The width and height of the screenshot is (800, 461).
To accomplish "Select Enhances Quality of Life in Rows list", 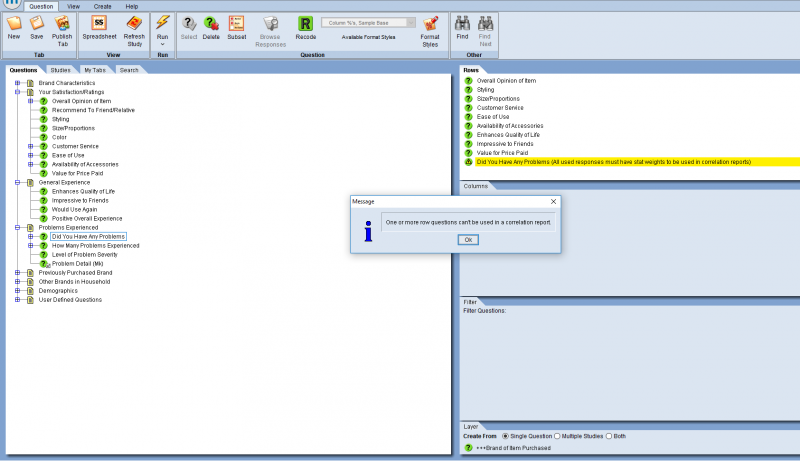I will point(508,135).
